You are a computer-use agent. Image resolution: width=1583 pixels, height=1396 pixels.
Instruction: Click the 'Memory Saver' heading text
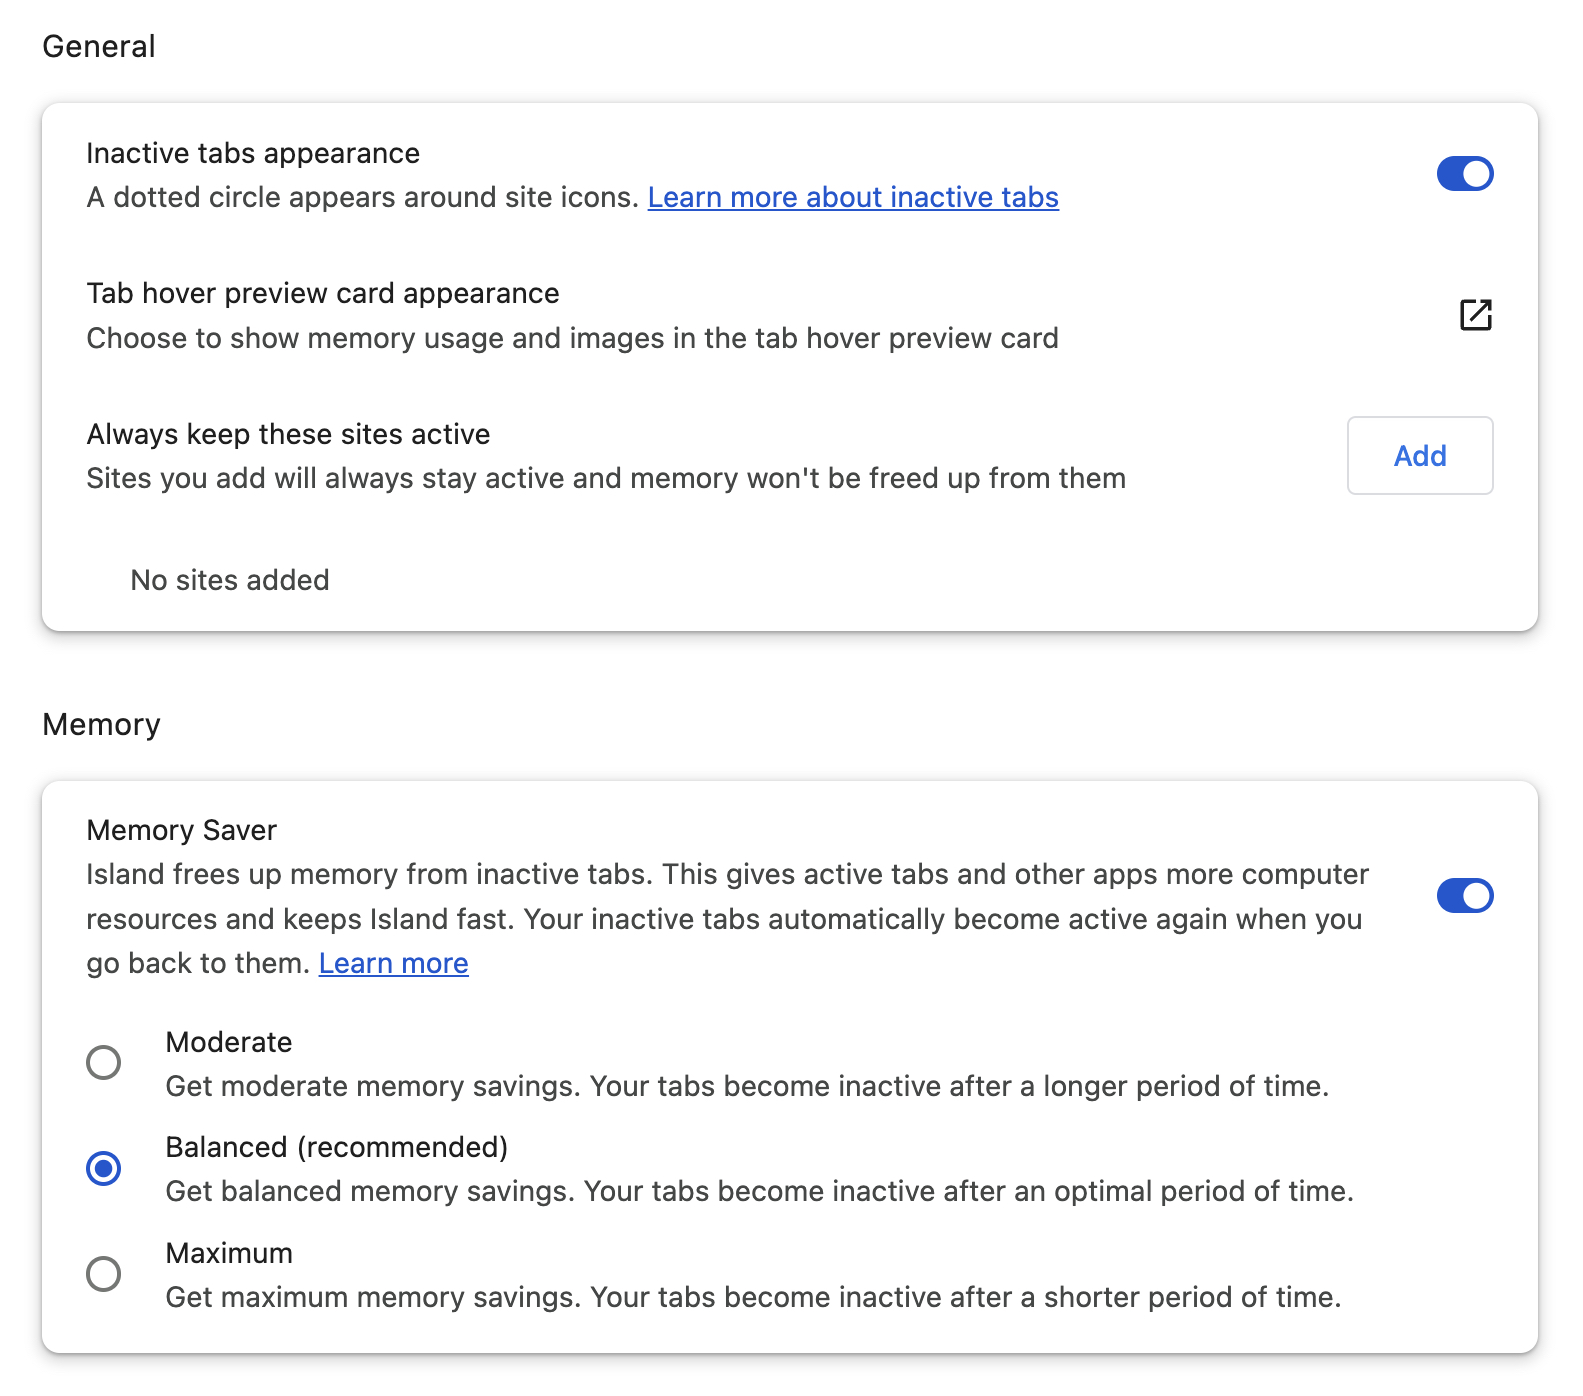(181, 830)
